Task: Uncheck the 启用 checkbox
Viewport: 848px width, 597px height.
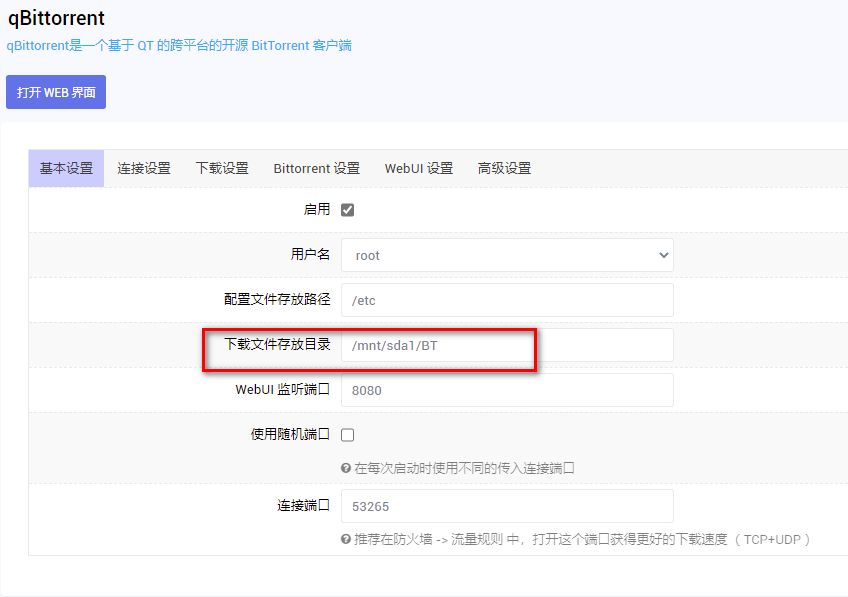Action: pyautogui.click(x=348, y=210)
